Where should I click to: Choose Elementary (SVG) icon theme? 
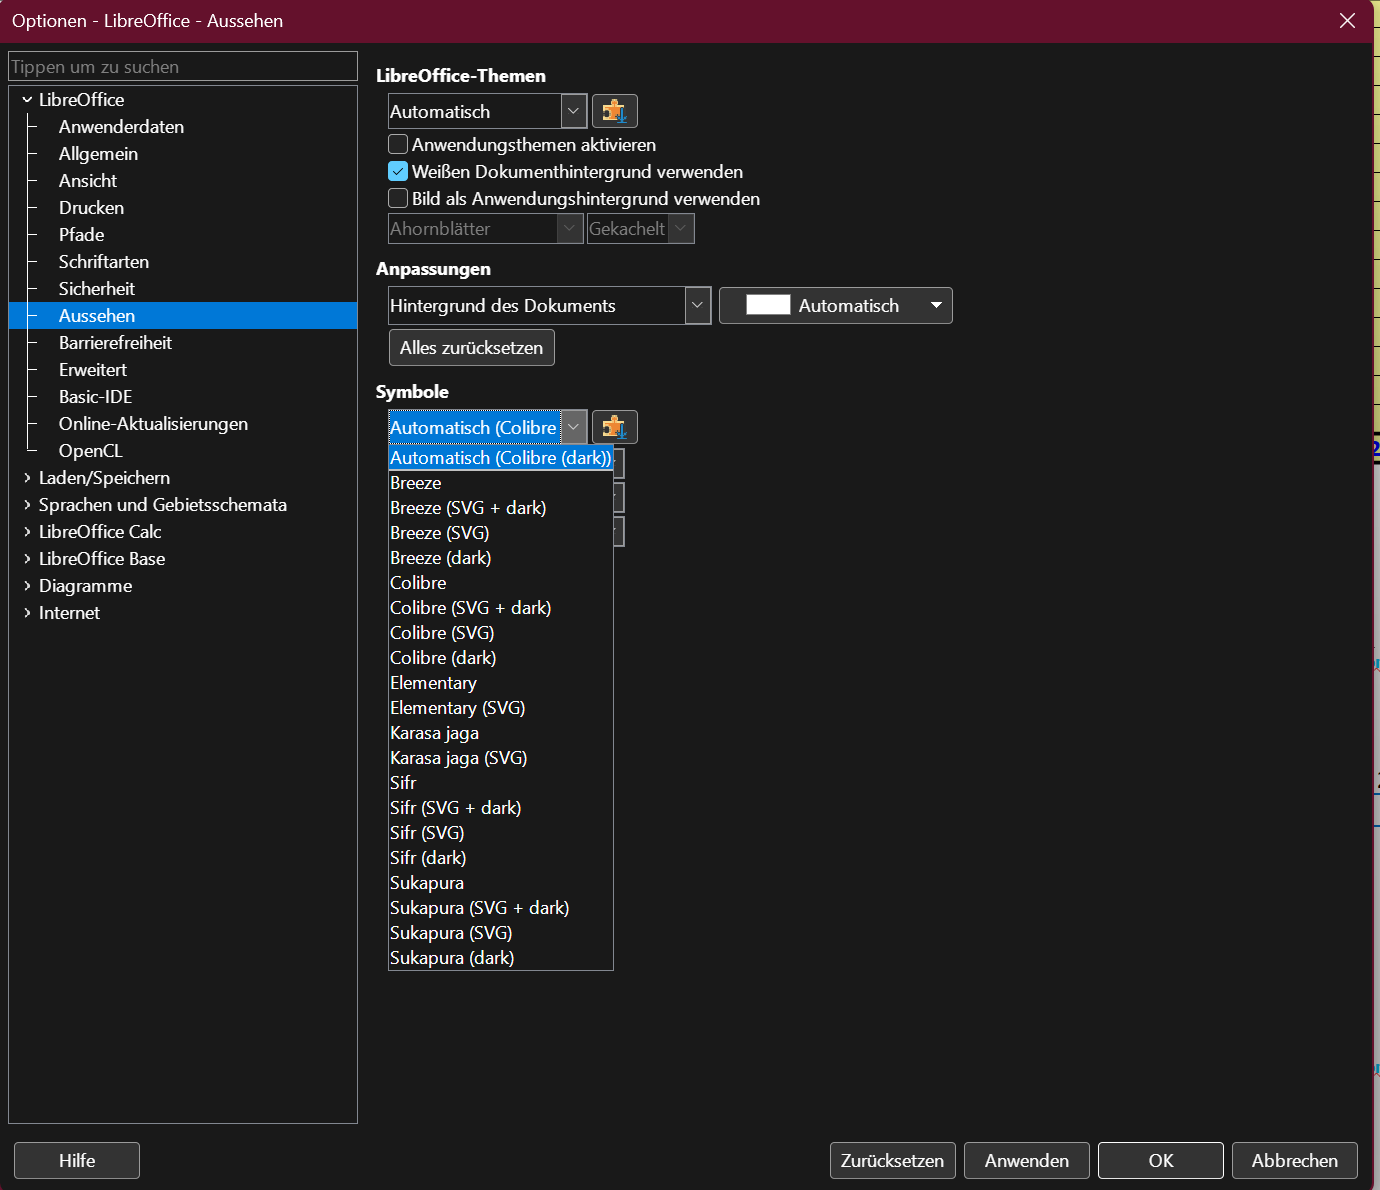coord(500,707)
